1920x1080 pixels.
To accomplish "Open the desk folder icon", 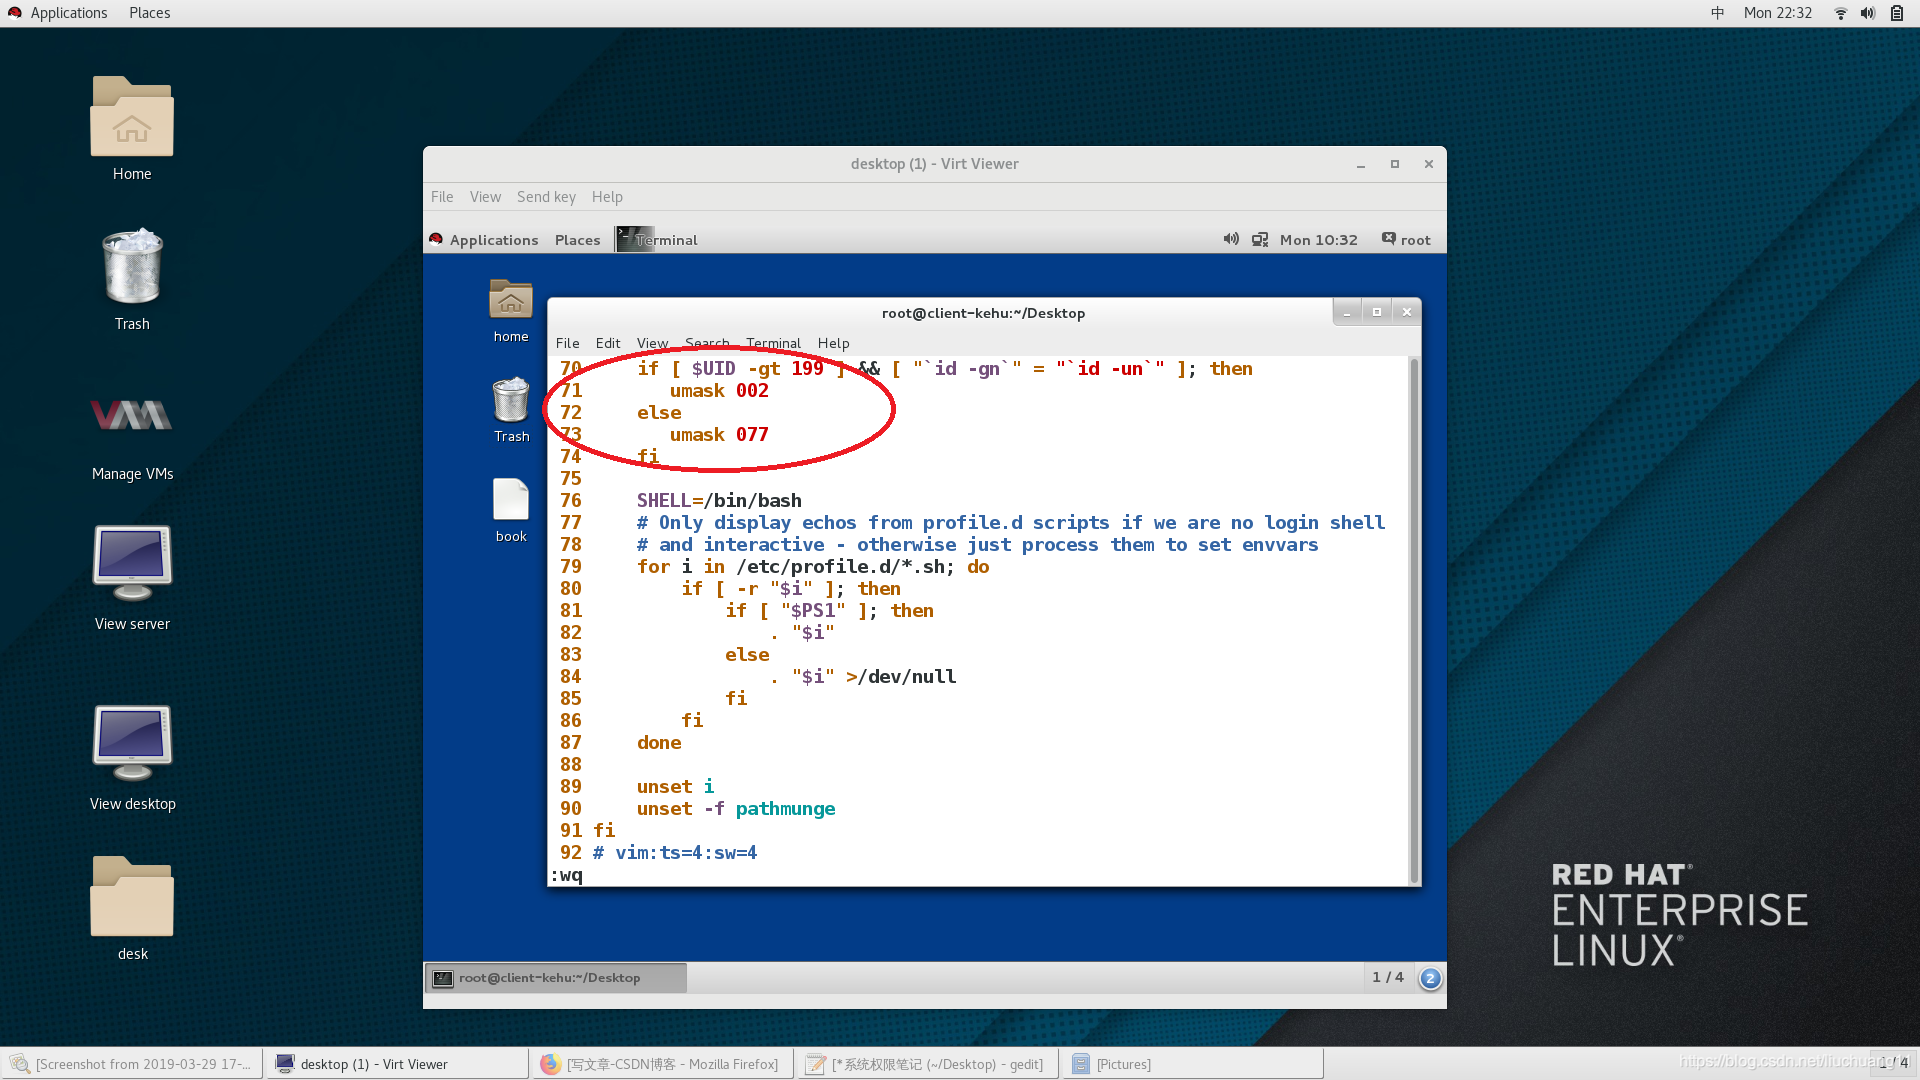I will pyautogui.click(x=132, y=896).
